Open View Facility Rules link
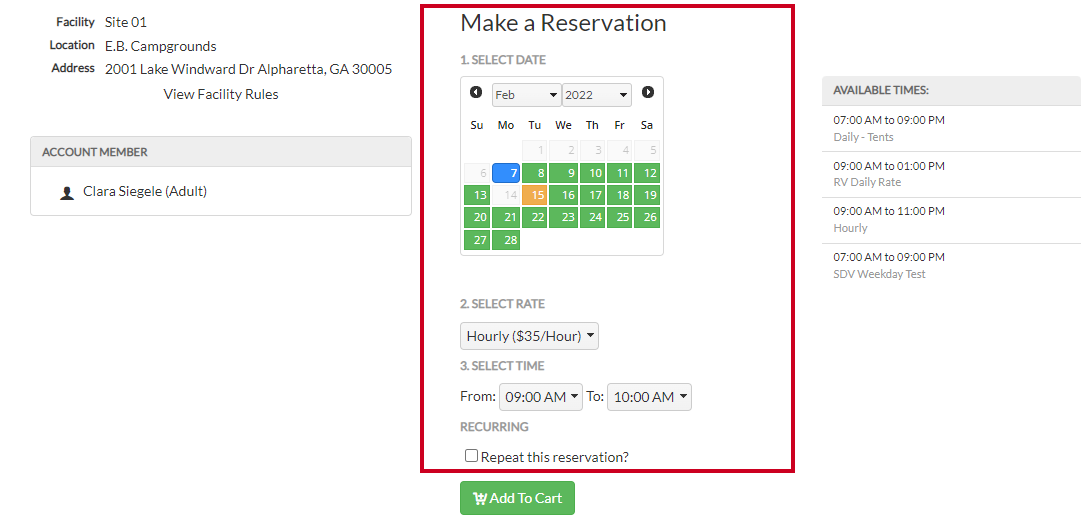The width and height of the screenshot is (1086, 529). click(221, 94)
